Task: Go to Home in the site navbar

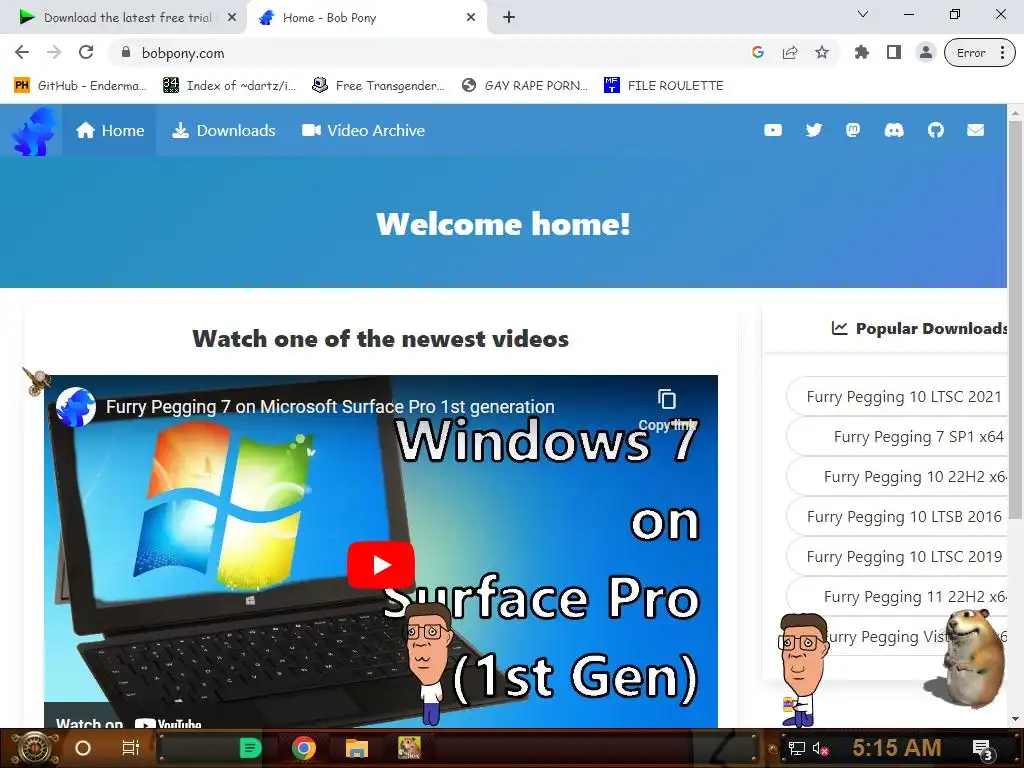Action: tap(110, 131)
